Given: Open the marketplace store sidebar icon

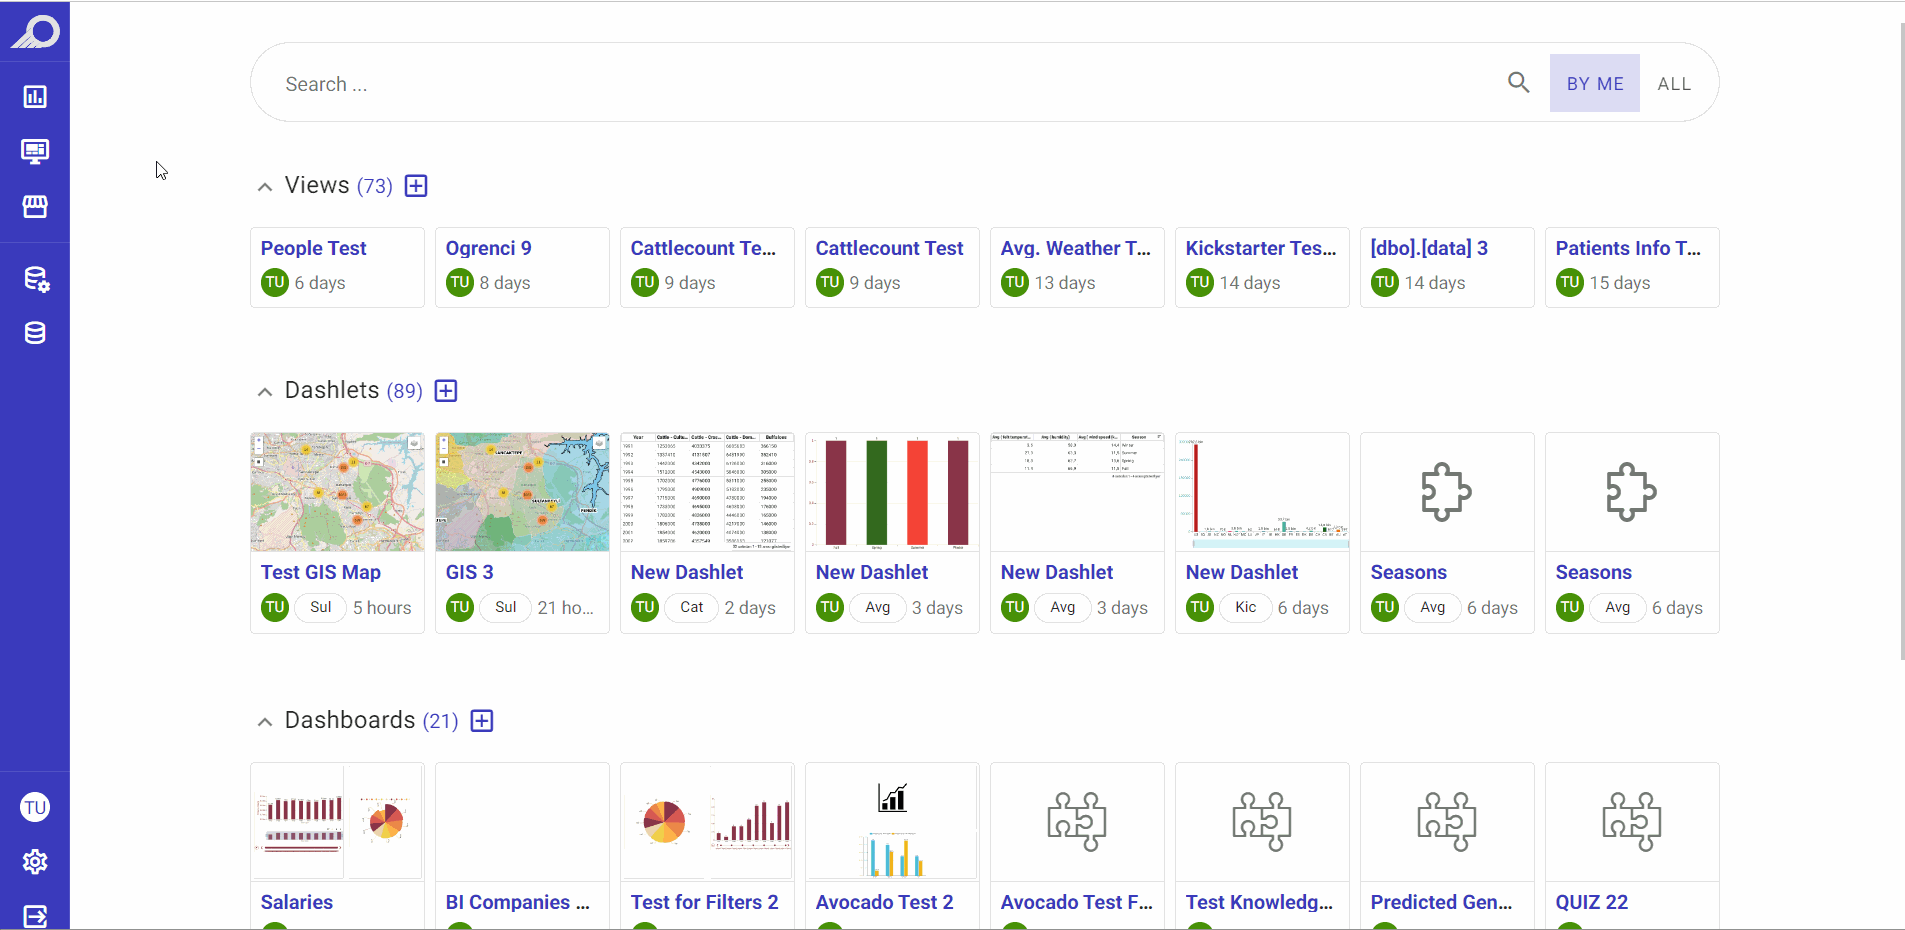Looking at the screenshot, I should tap(35, 206).
